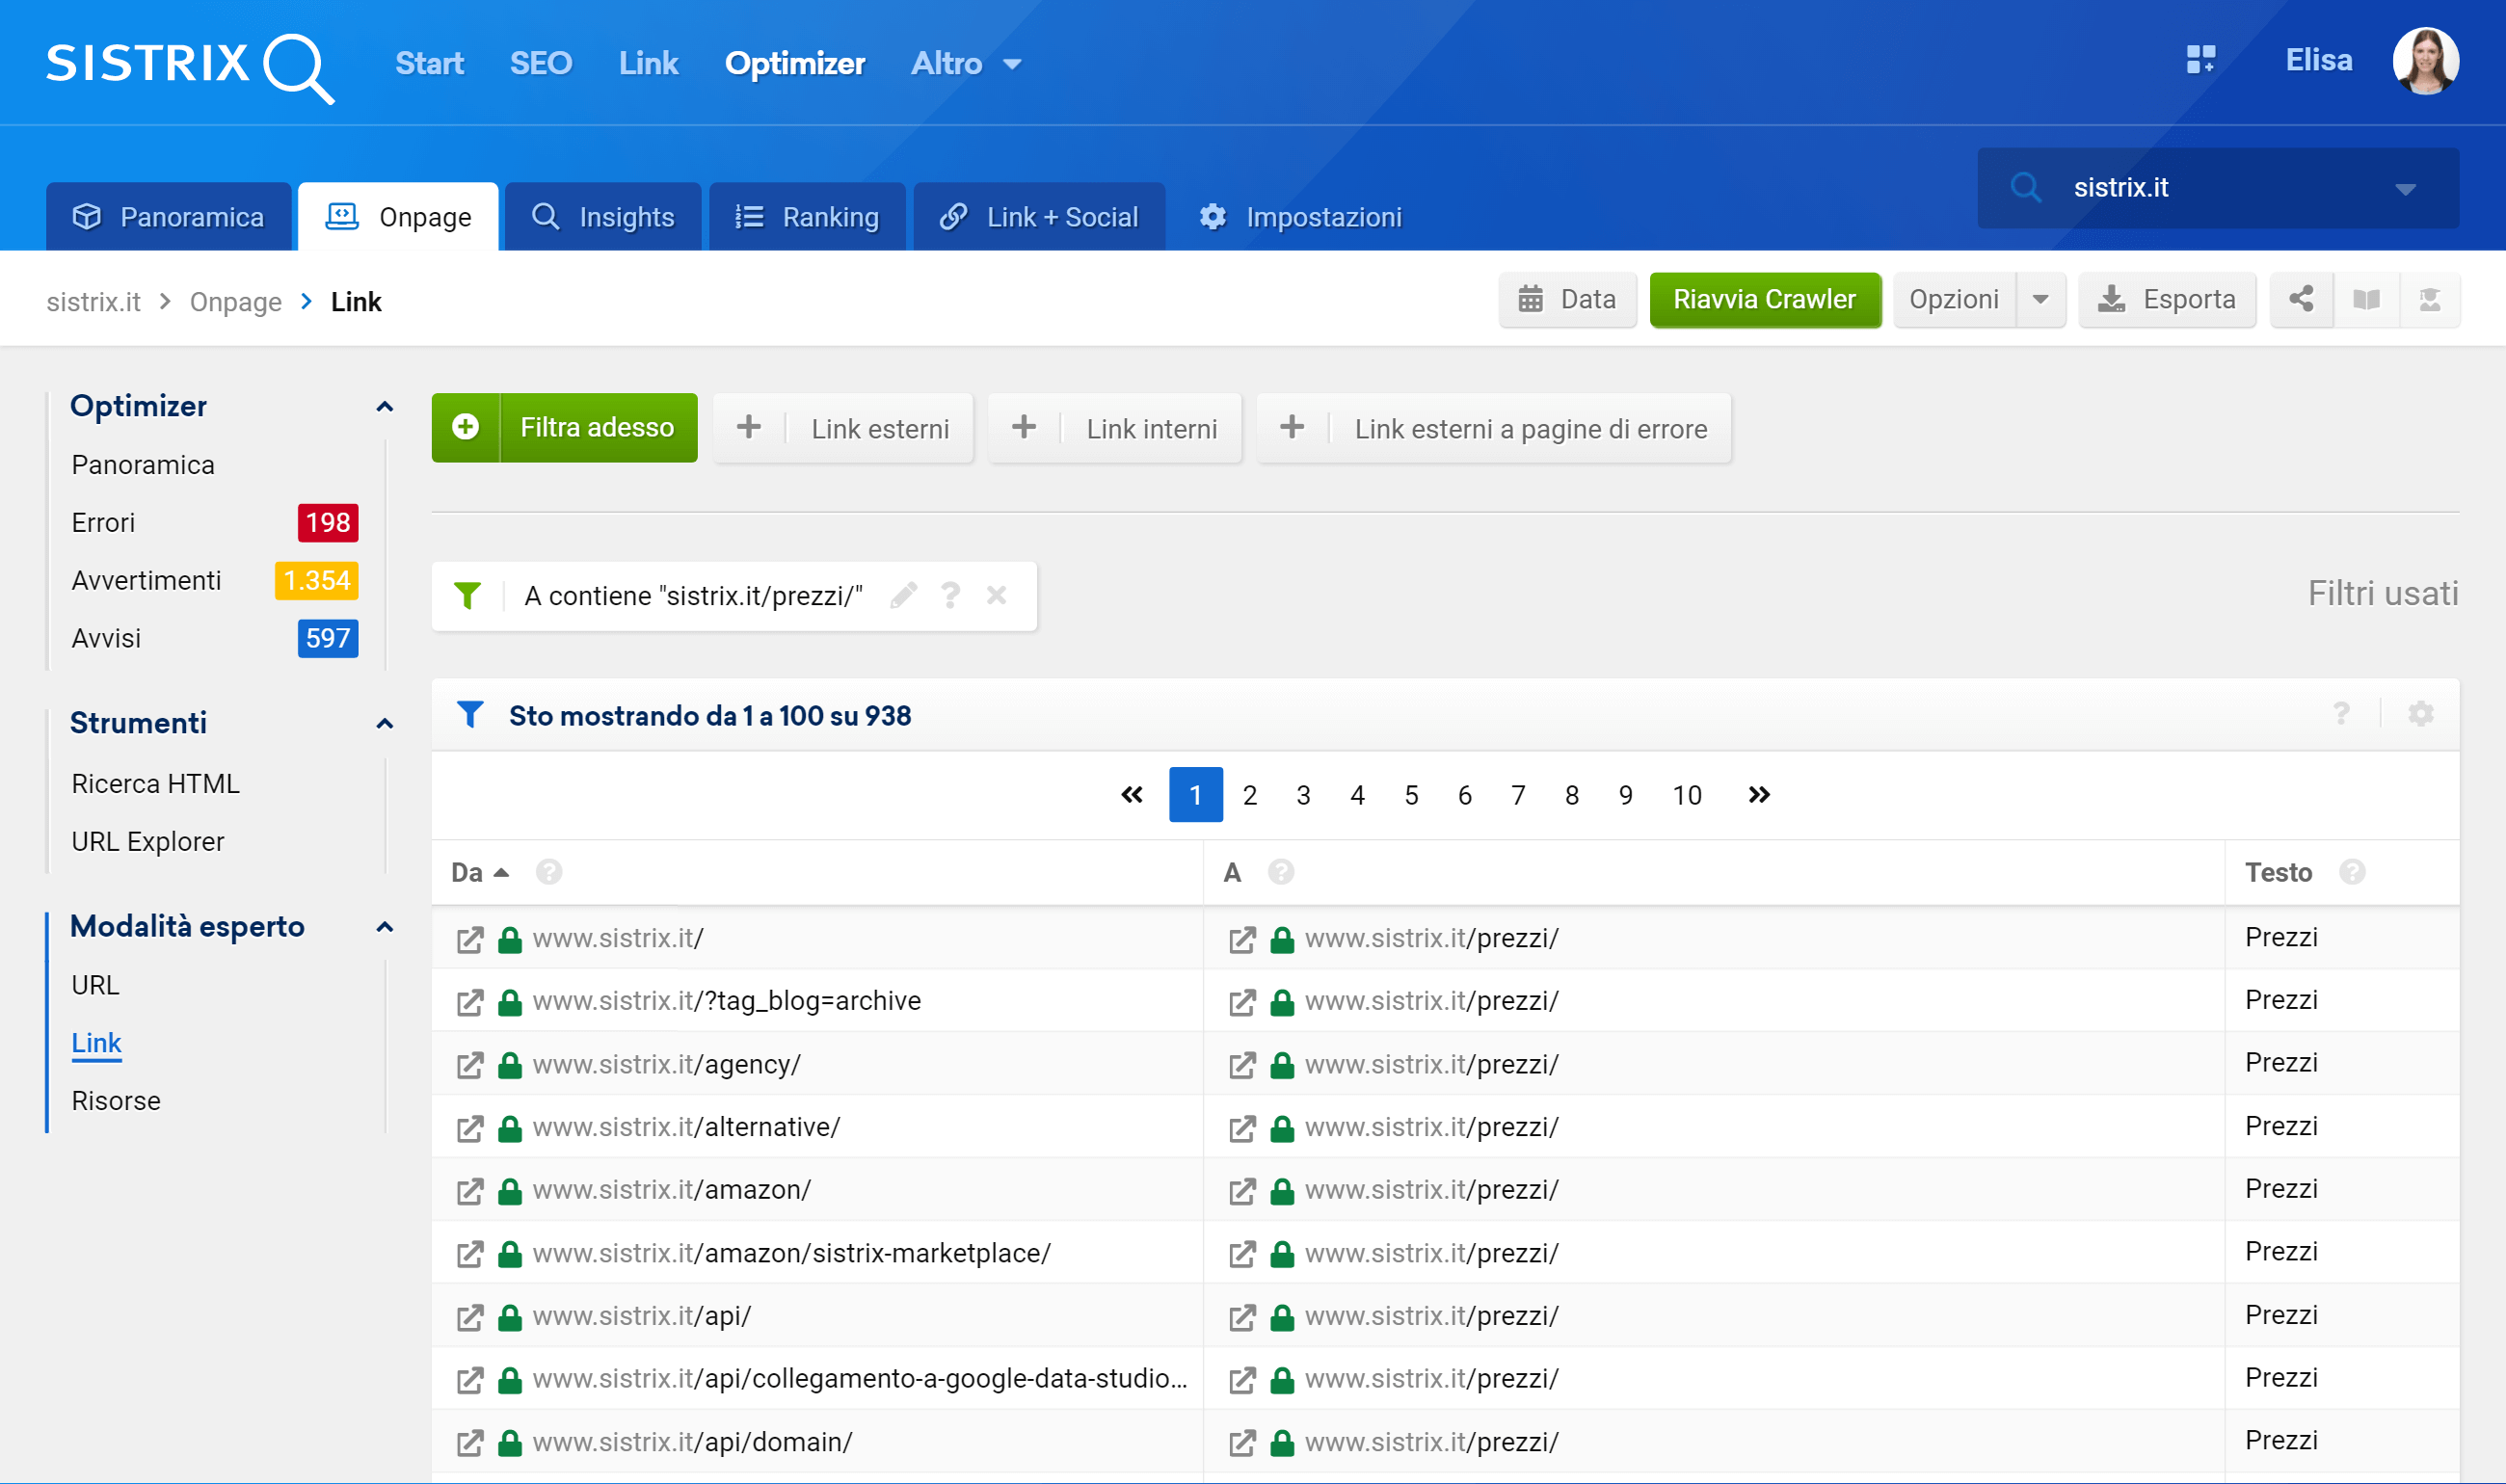Expand the sistrix.it project selector
This screenshot has width=2506, height=1484.
point(2405,188)
